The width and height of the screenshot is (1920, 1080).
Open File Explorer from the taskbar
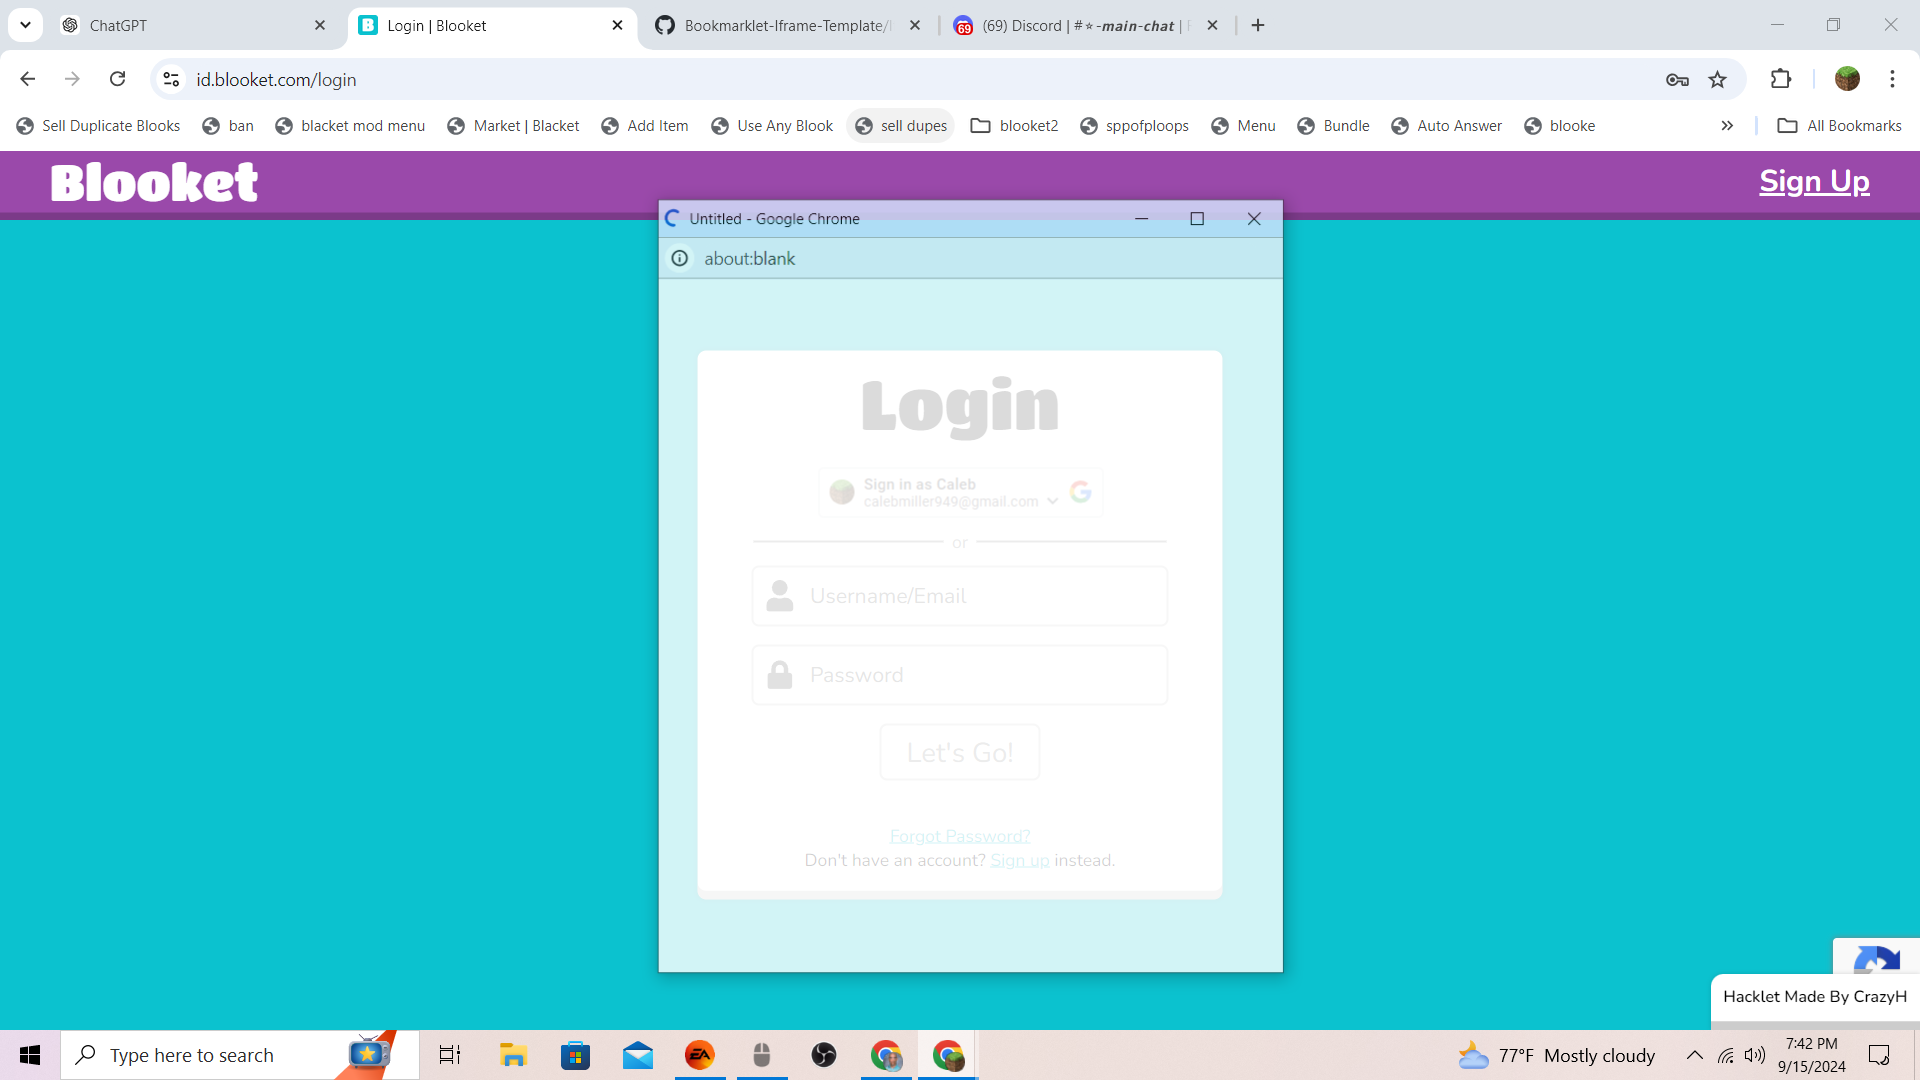click(513, 1055)
